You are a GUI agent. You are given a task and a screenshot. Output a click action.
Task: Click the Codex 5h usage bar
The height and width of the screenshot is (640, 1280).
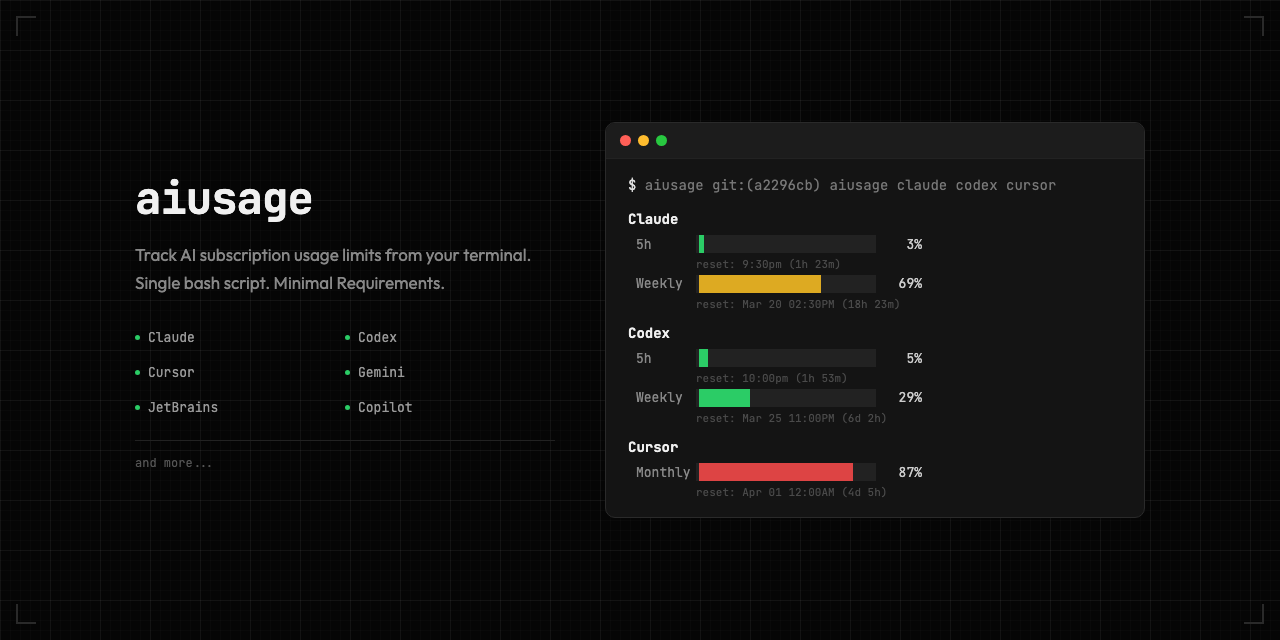786,358
